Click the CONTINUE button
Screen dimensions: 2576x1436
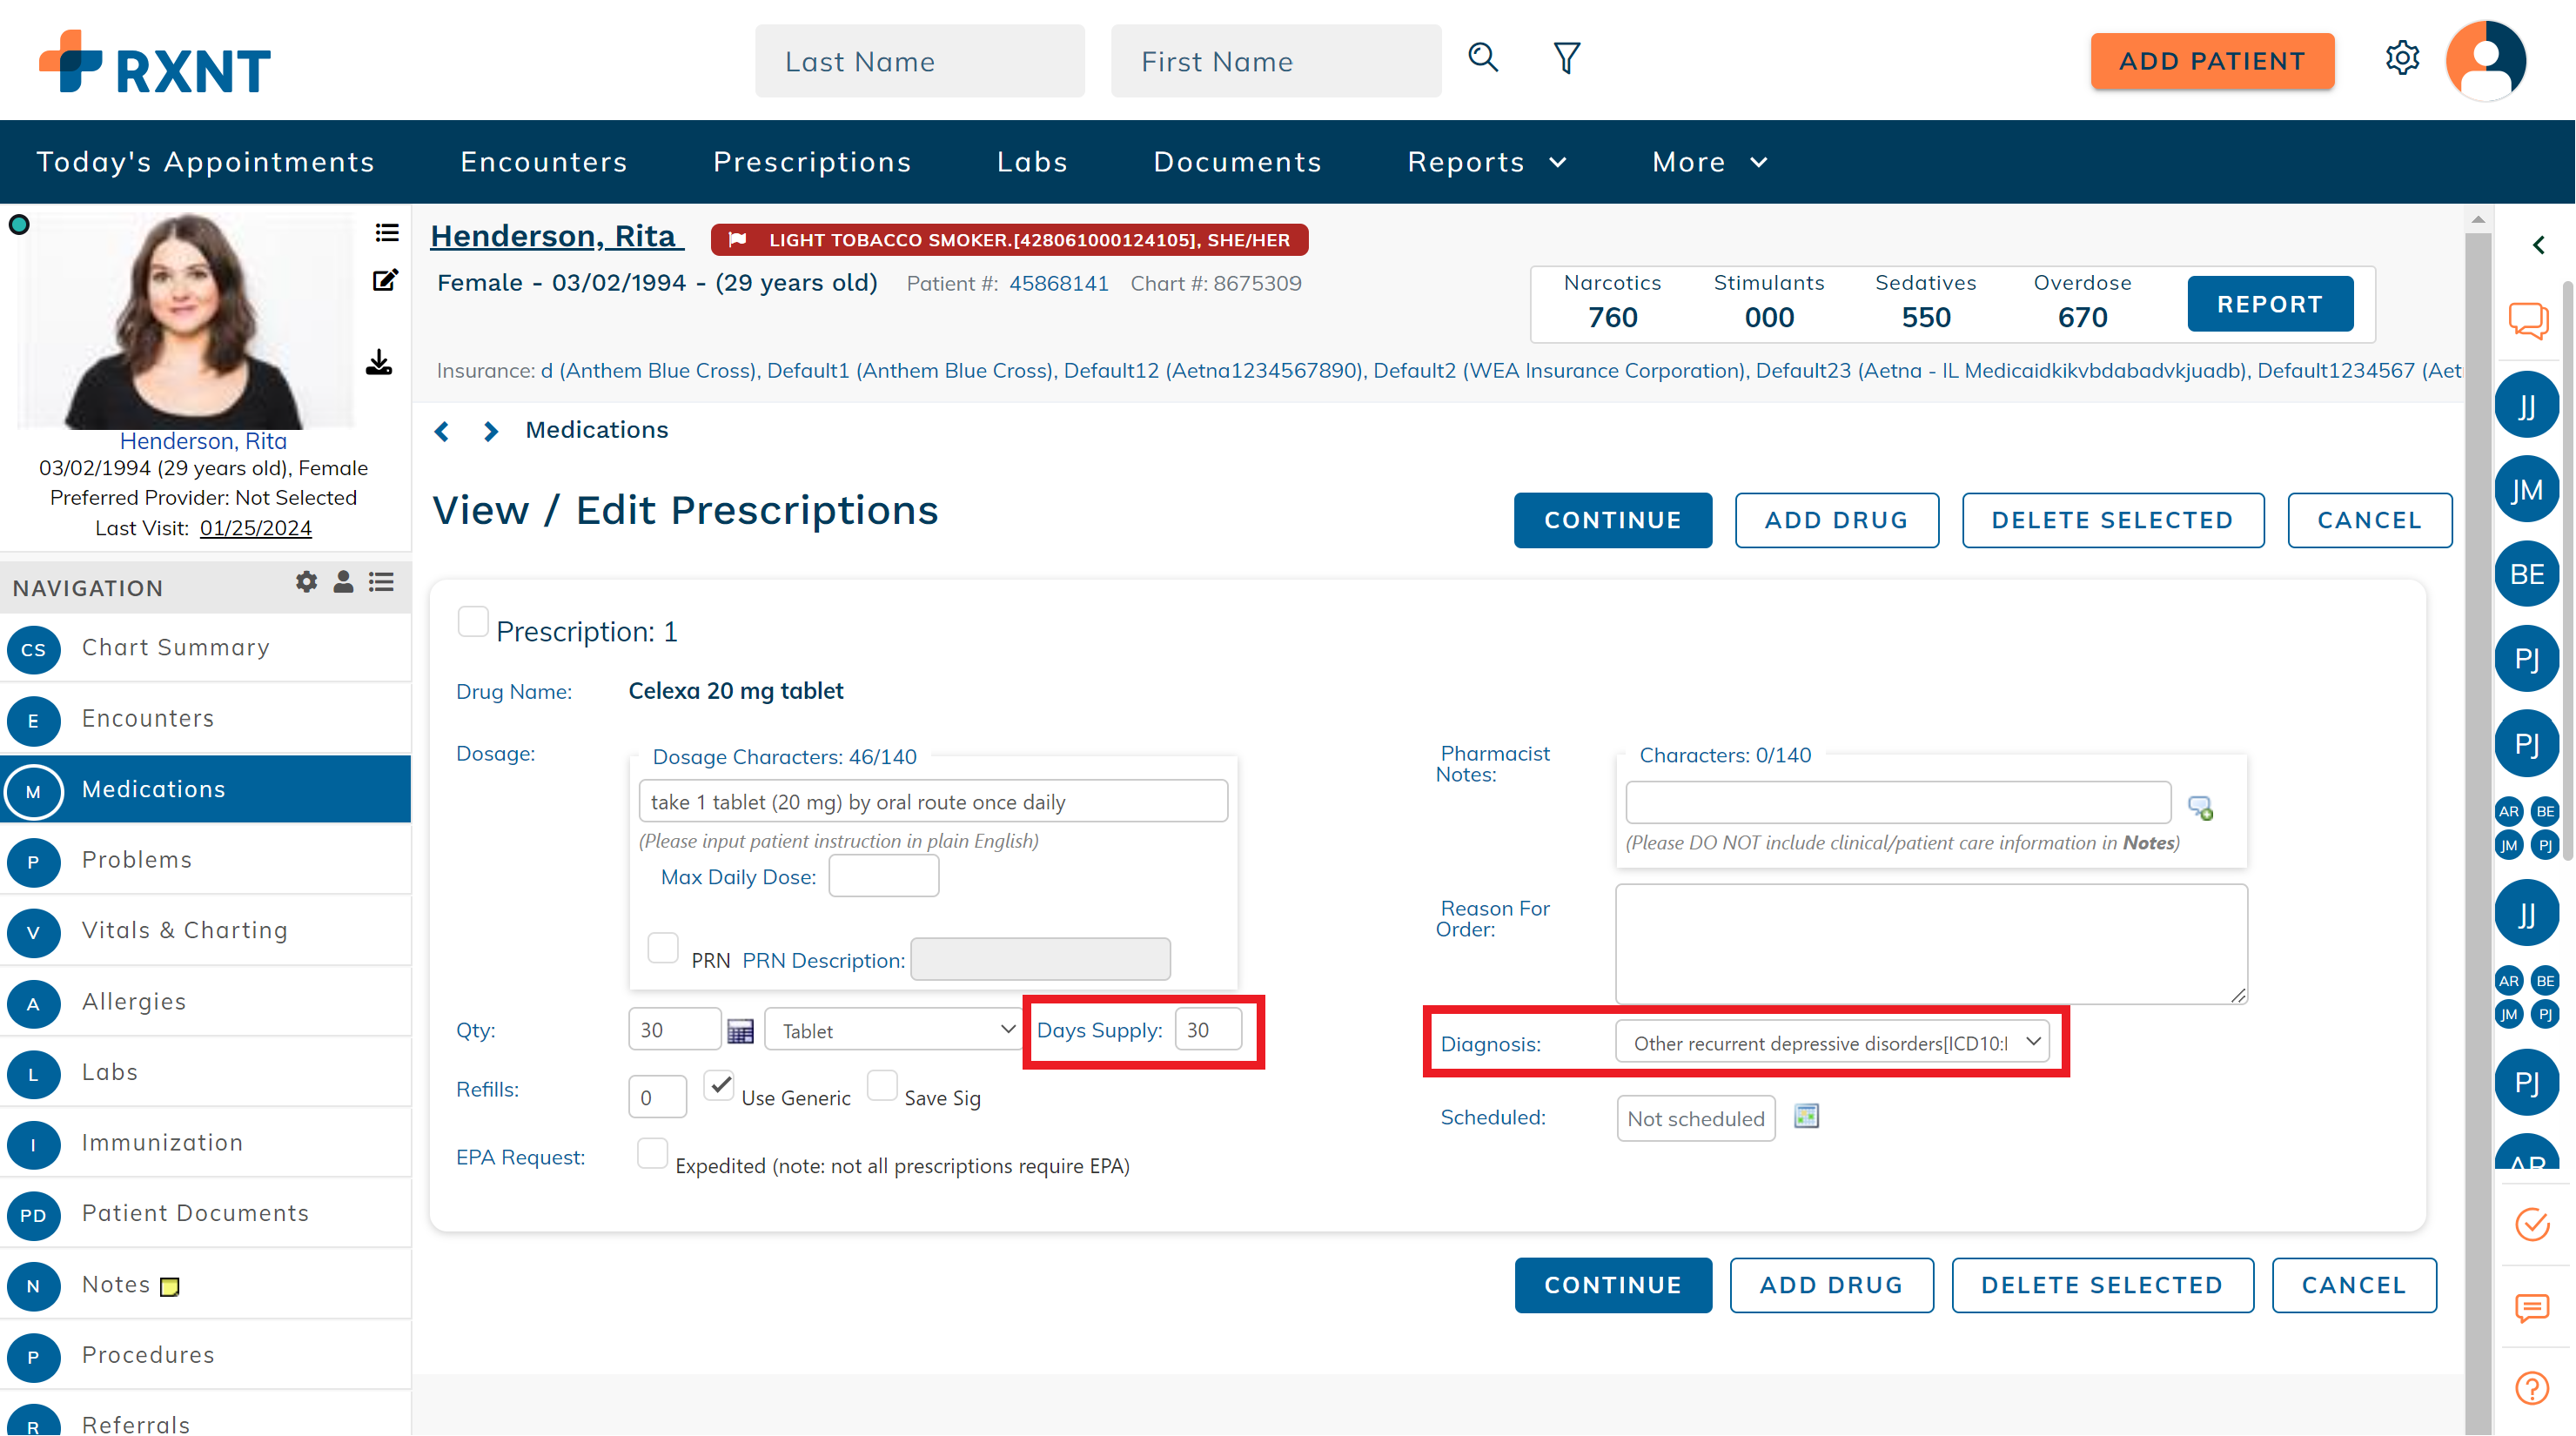[x=1613, y=520]
